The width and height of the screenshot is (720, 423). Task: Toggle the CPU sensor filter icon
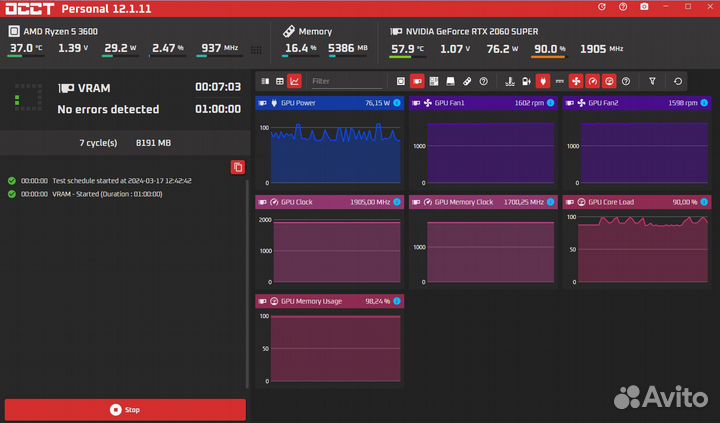pos(401,81)
